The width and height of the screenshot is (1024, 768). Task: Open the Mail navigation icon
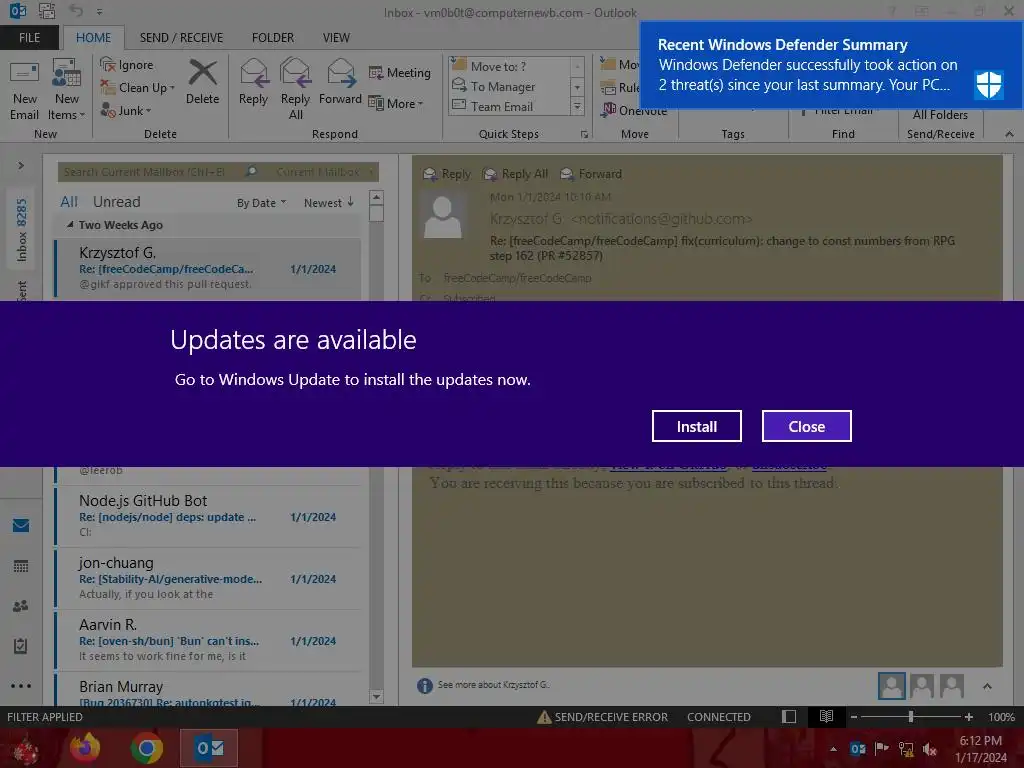point(21,525)
